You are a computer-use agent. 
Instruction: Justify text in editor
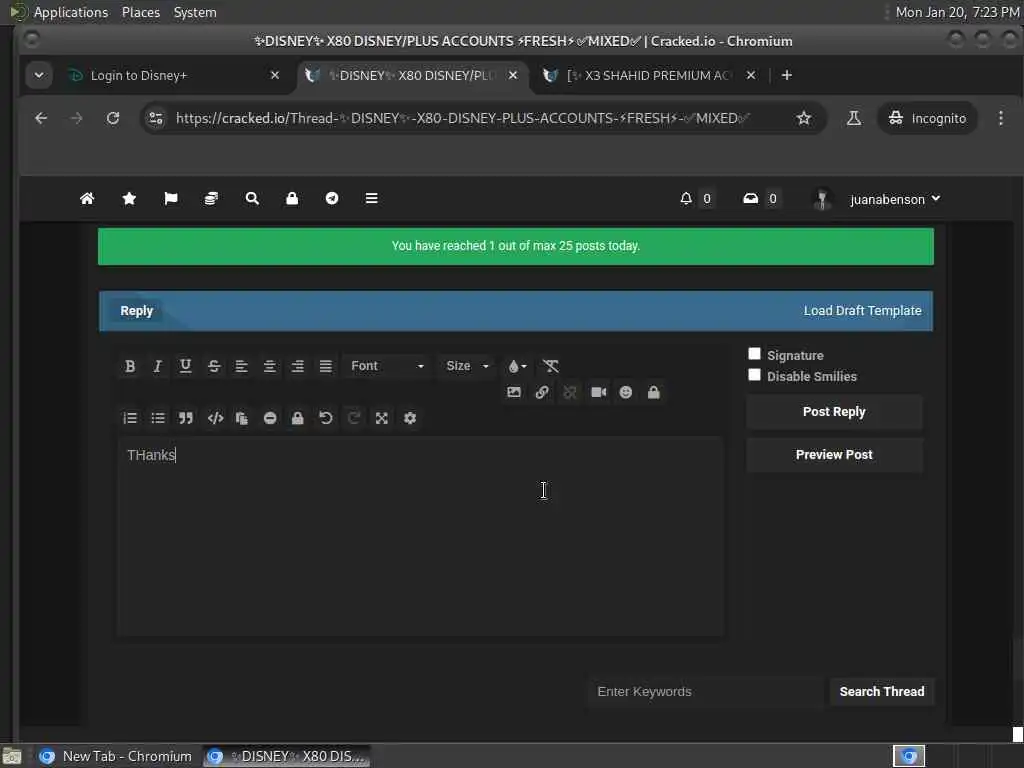326,366
